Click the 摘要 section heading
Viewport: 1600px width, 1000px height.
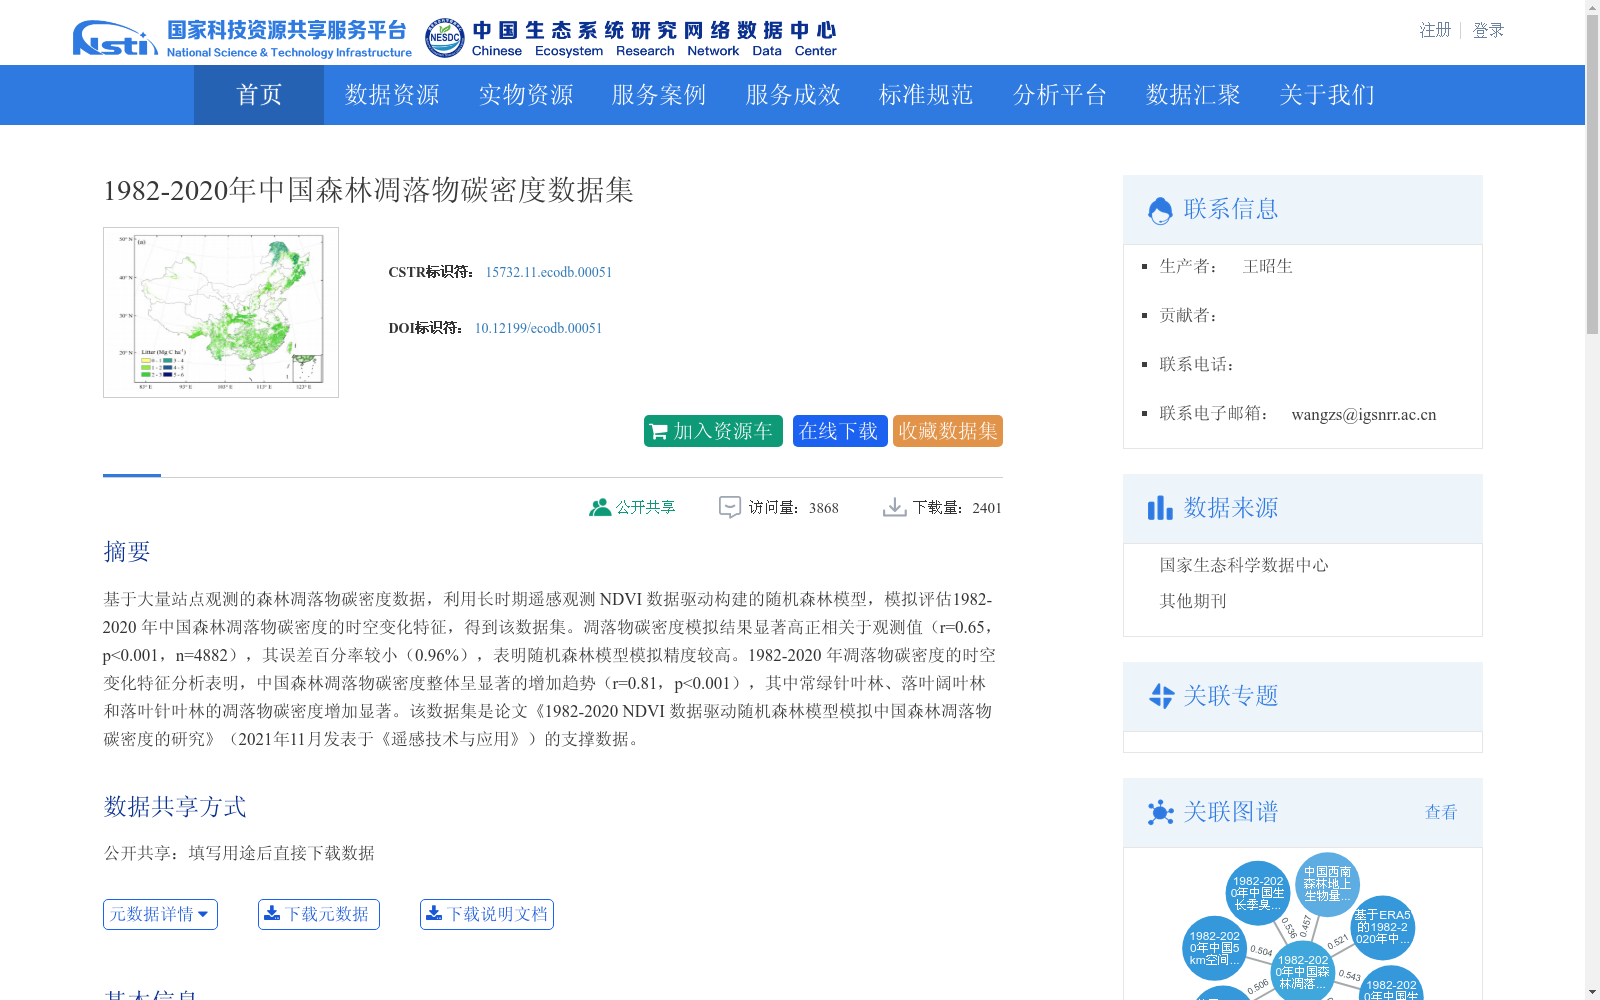pyautogui.click(x=127, y=552)
